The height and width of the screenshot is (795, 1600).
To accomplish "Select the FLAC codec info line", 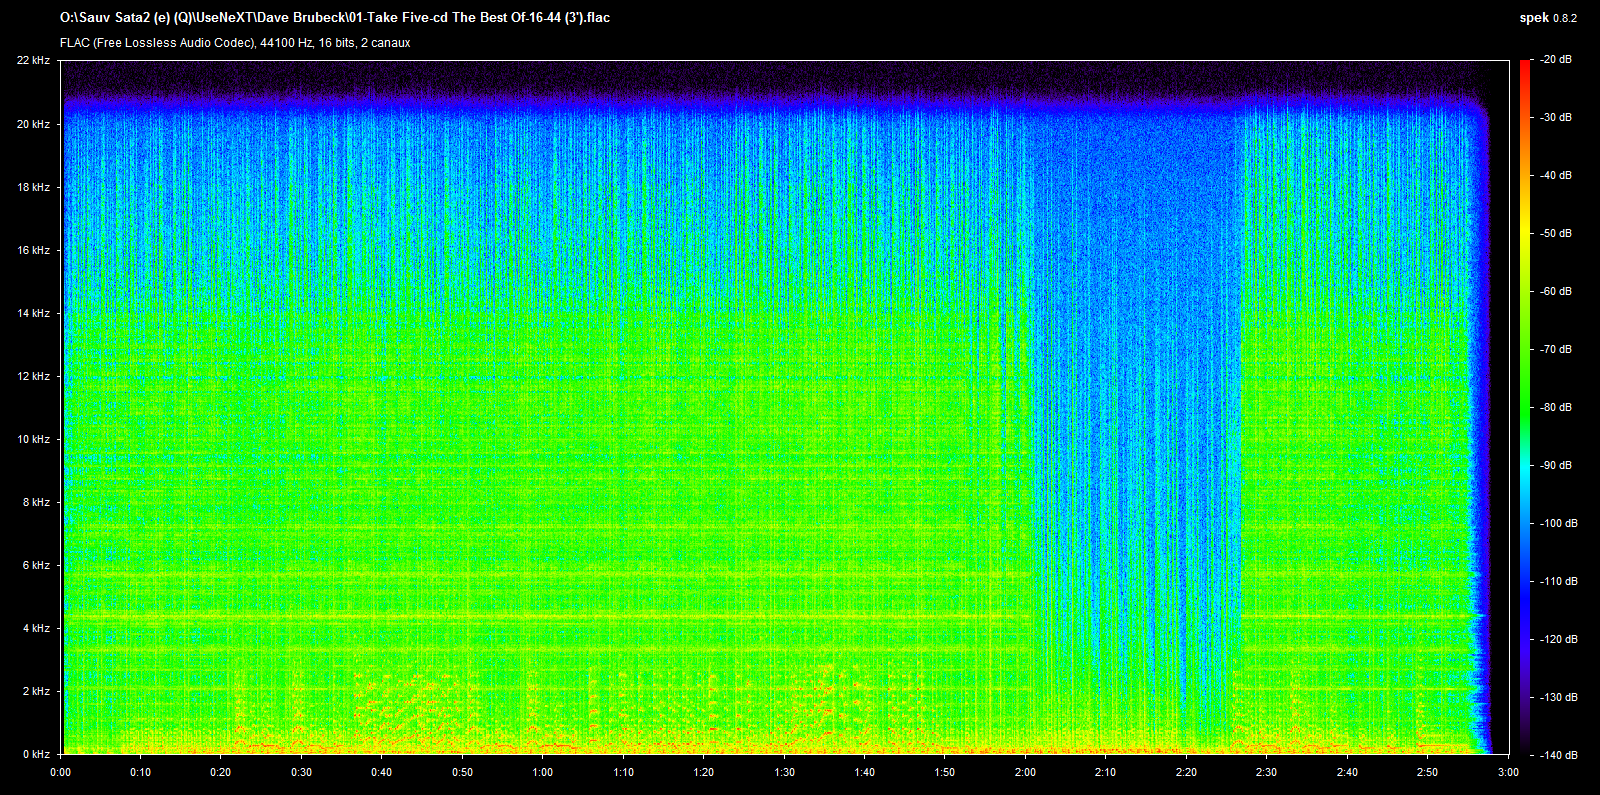I will click(x=235, y=43).
